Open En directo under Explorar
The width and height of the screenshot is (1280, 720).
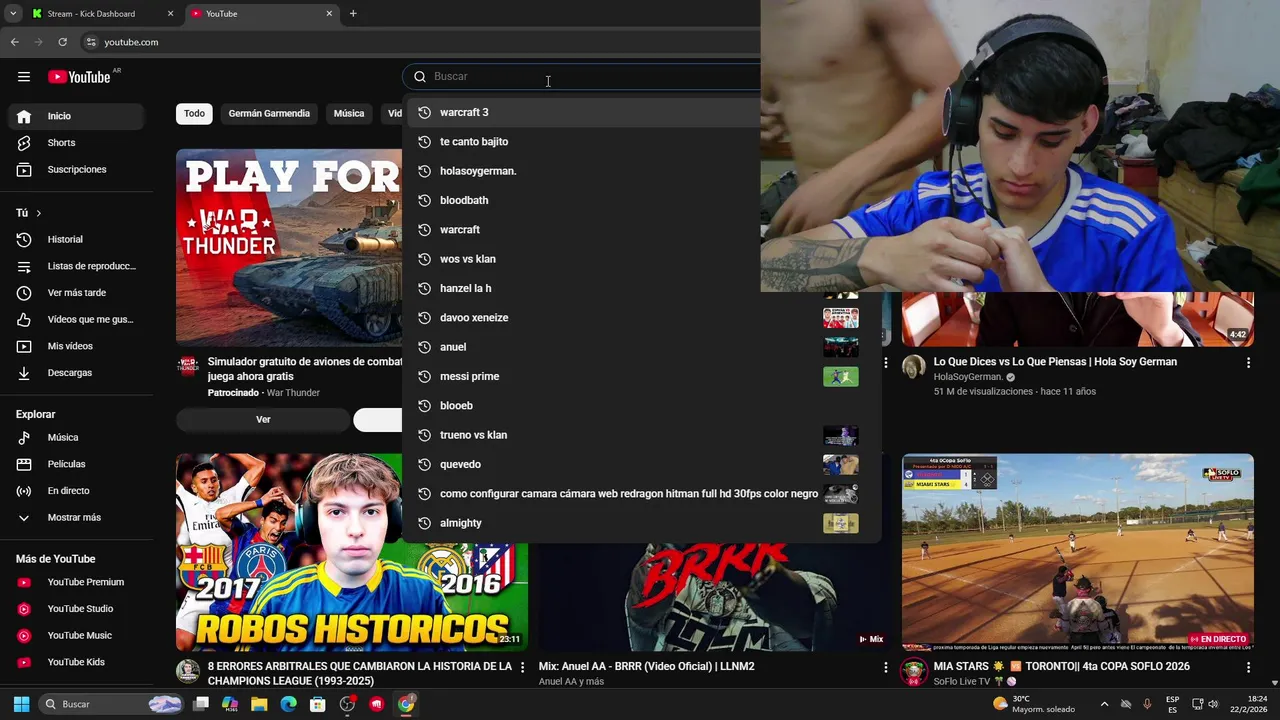coord(76,491)
